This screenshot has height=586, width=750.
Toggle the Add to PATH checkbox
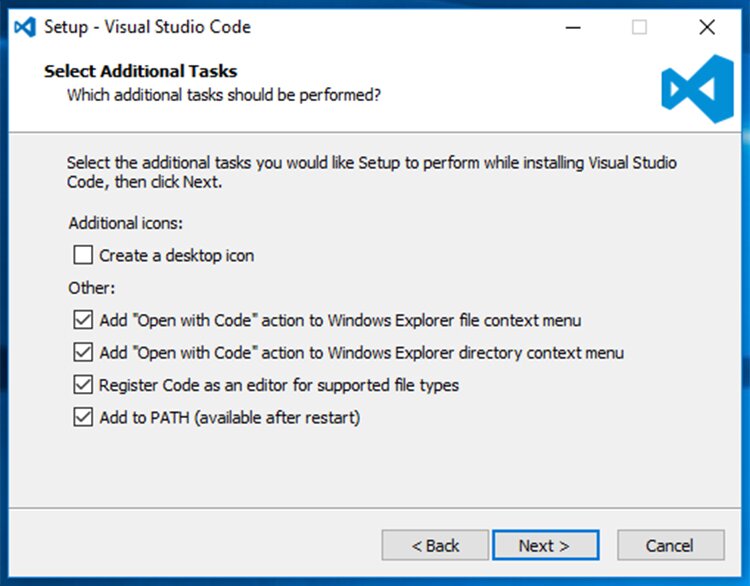point(83,417)
